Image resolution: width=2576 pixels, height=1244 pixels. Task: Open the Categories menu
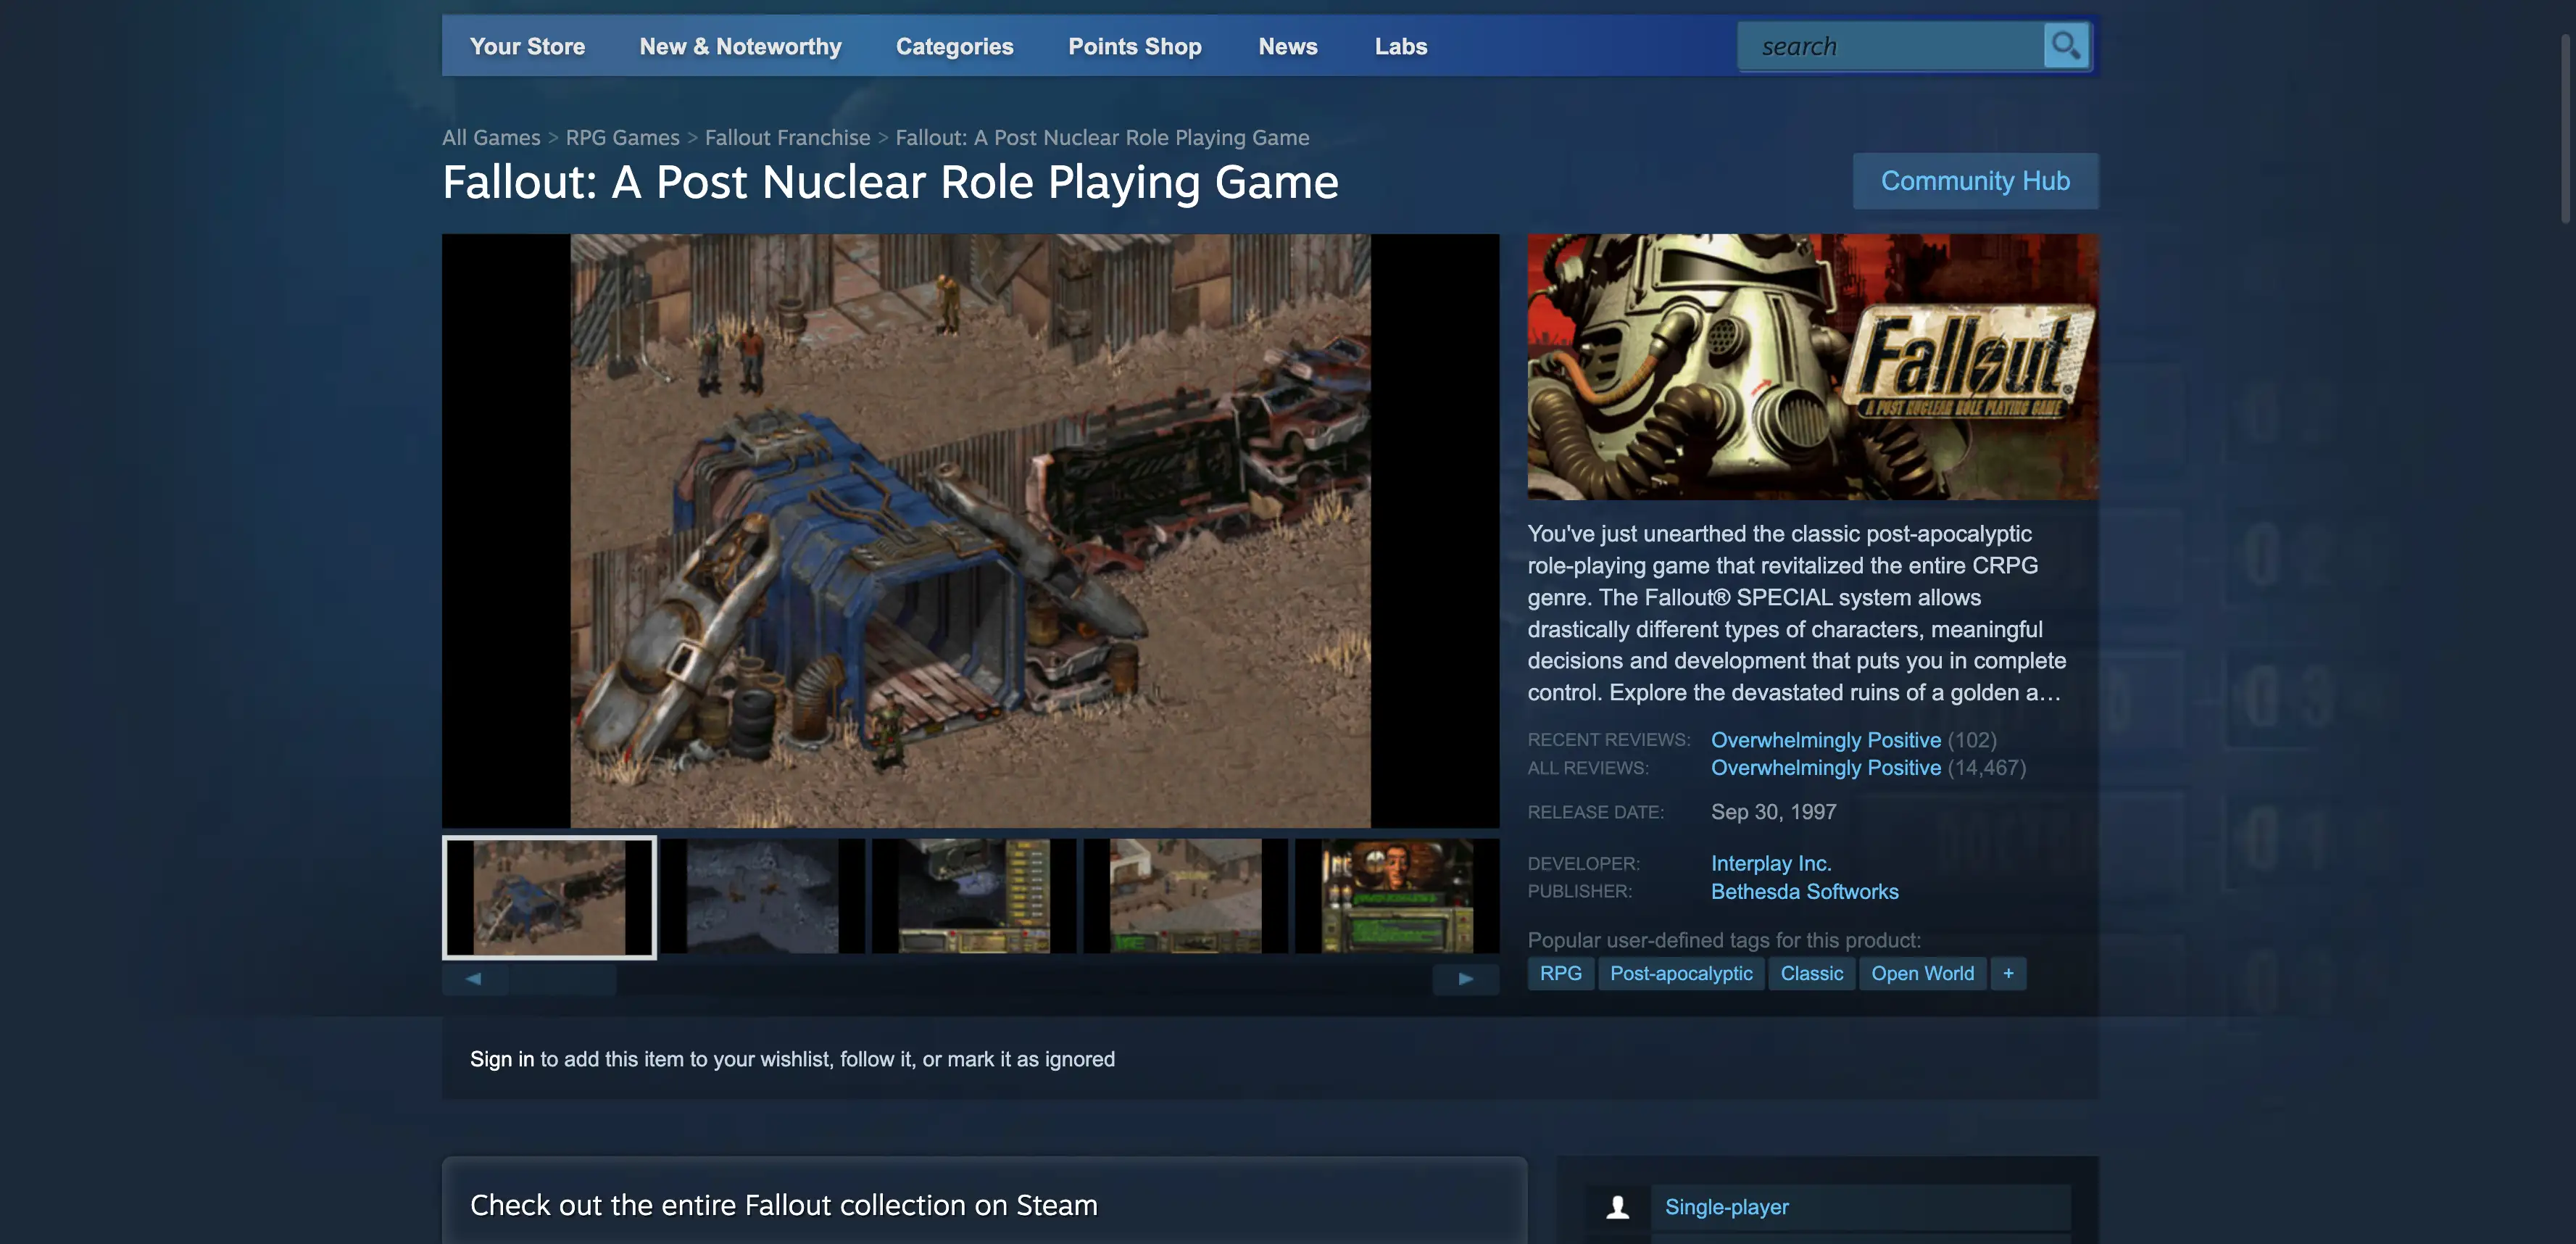tap(954, 46)
